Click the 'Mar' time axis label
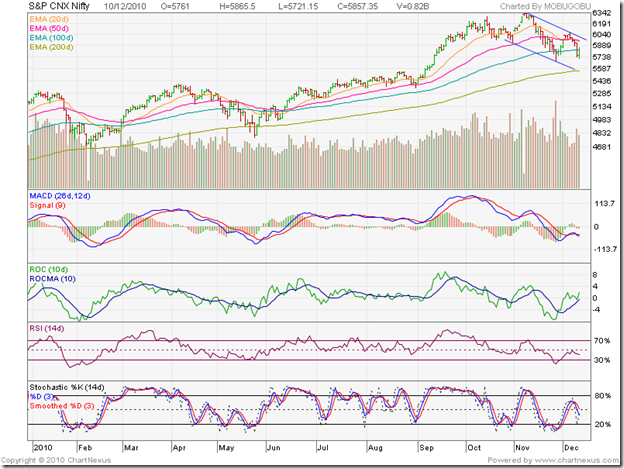The width and height of the screenshot is (624, 469). pyautogui.click(x=131, y=448)
